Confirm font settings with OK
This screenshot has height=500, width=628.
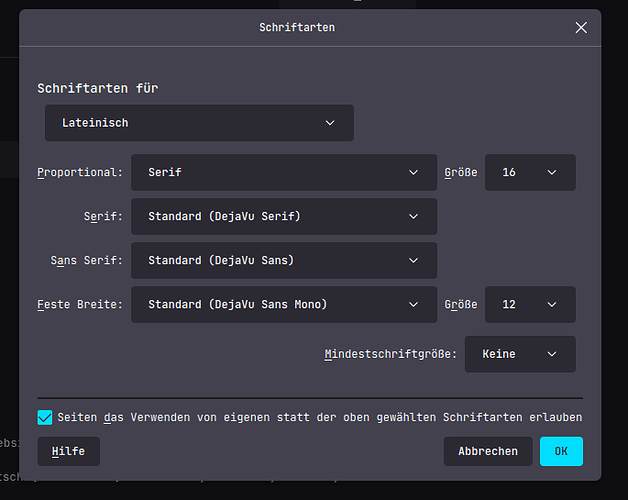click(x=561, y=451)
